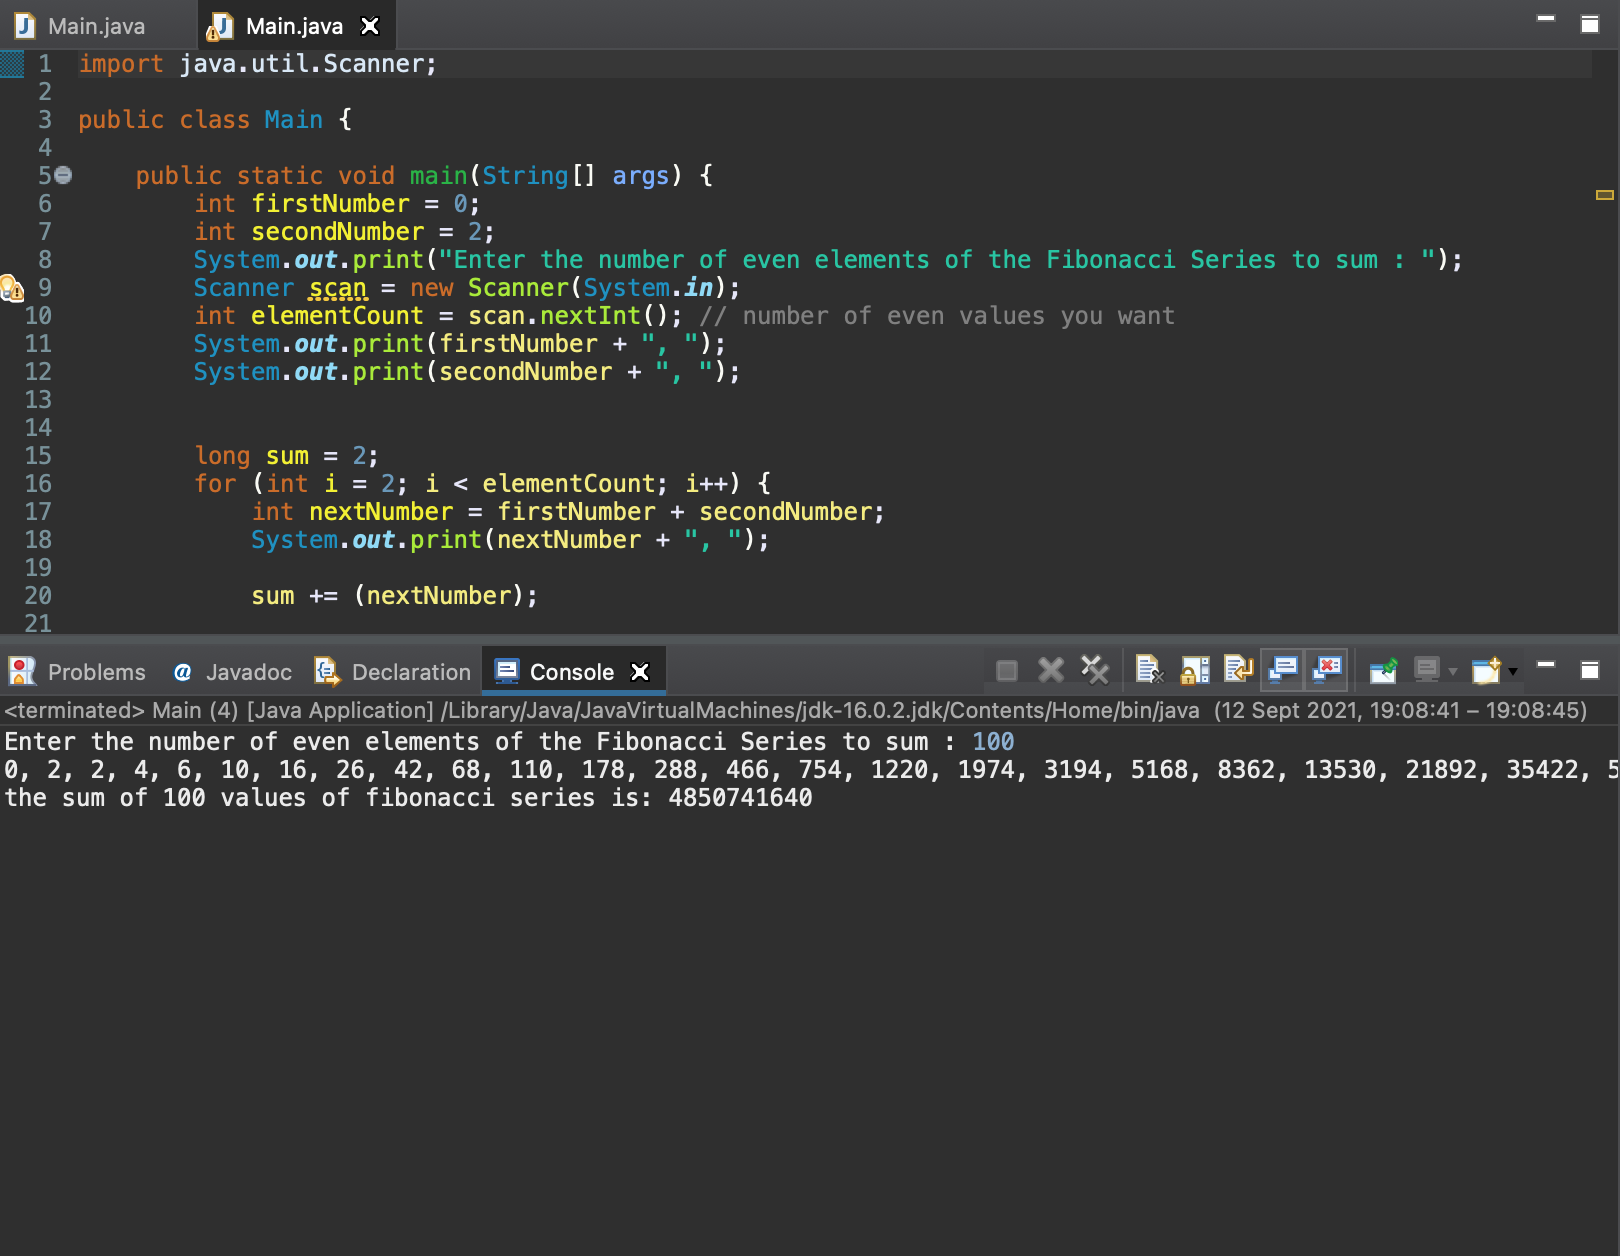The image size is (1620, 1256).
Task: Toggle Show Console on Standard Out change
Action: point(1283,669)
